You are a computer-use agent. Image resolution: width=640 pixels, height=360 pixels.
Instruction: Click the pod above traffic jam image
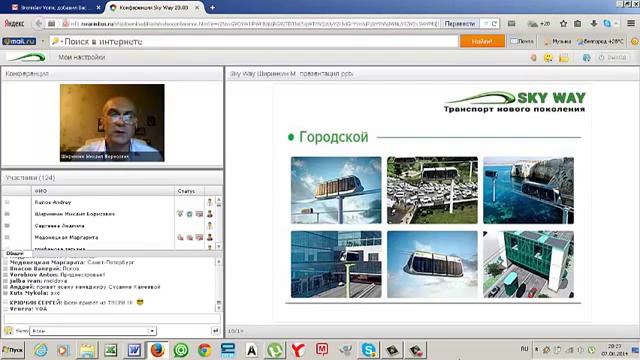point(432,190)
